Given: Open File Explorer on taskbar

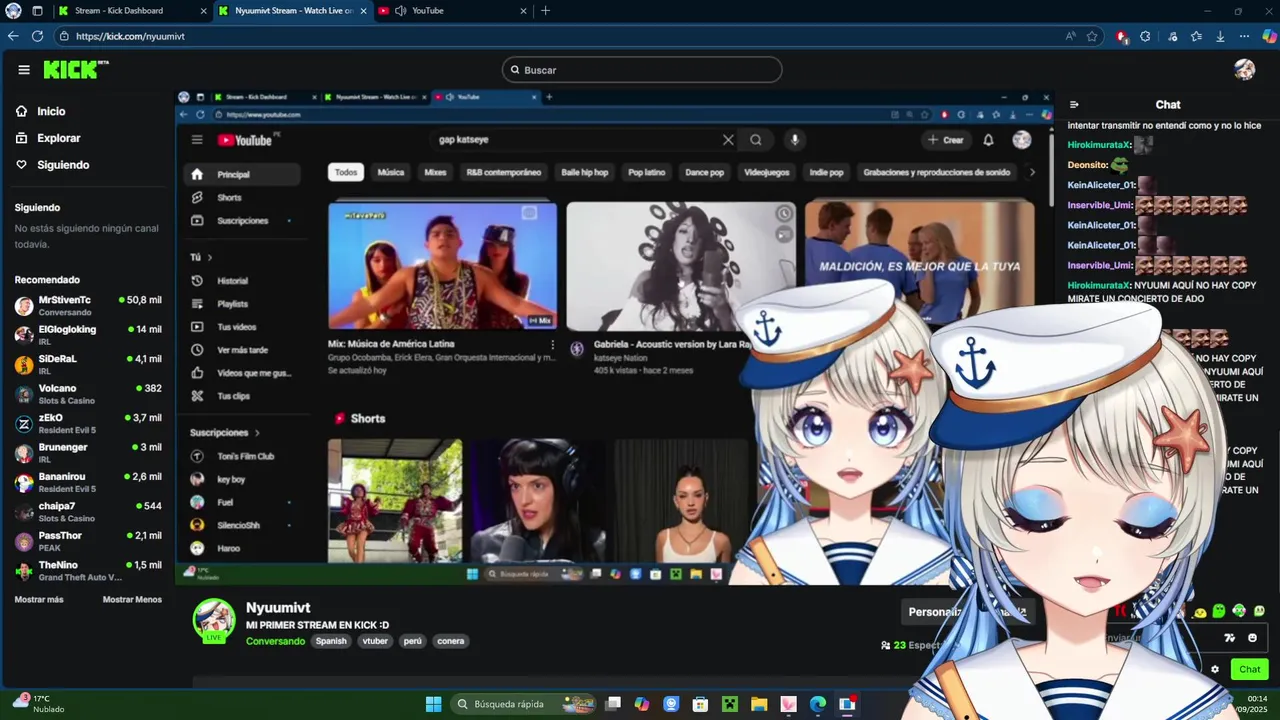Looking at the screenshot, I should 759,704.
